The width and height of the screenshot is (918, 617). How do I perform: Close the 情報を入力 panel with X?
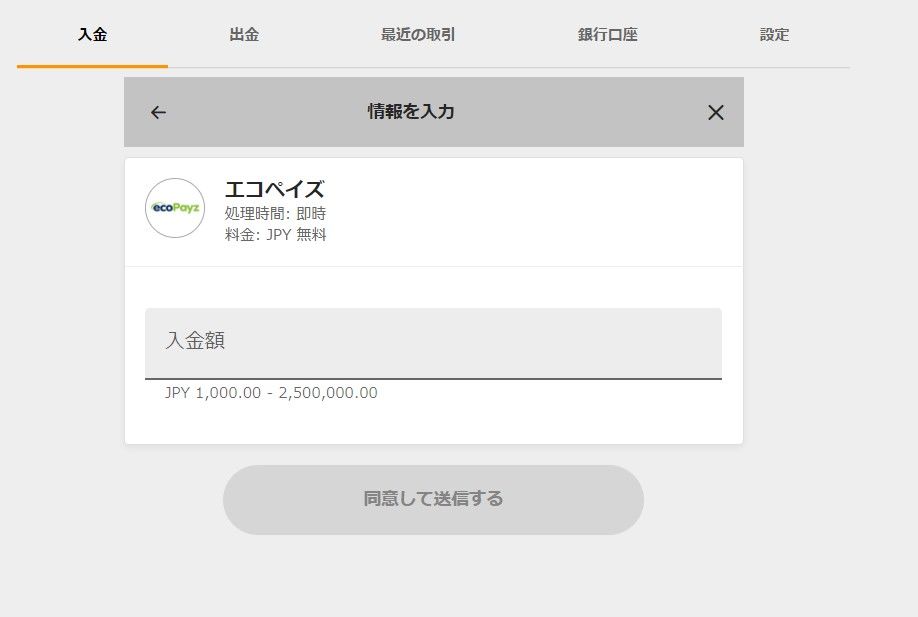pos(715,112)
